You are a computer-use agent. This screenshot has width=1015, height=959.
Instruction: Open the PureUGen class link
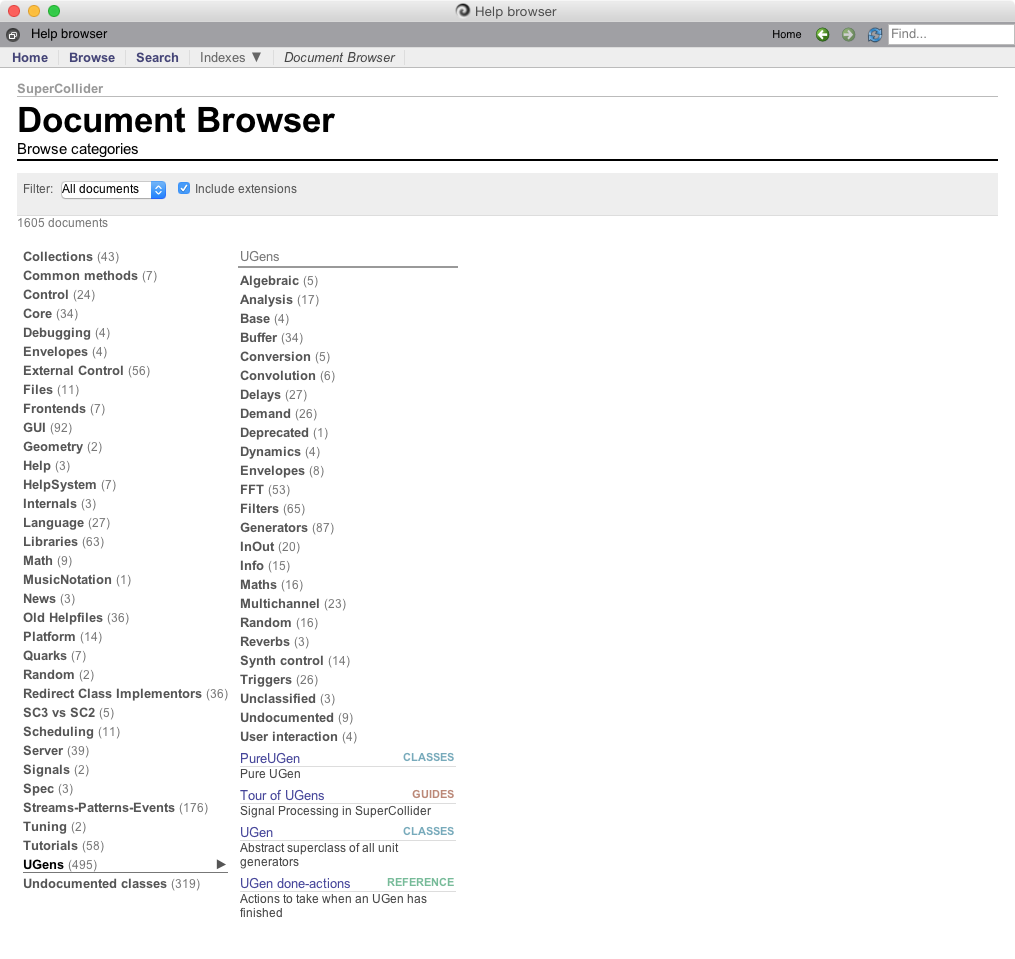click(x=270, y=758)
